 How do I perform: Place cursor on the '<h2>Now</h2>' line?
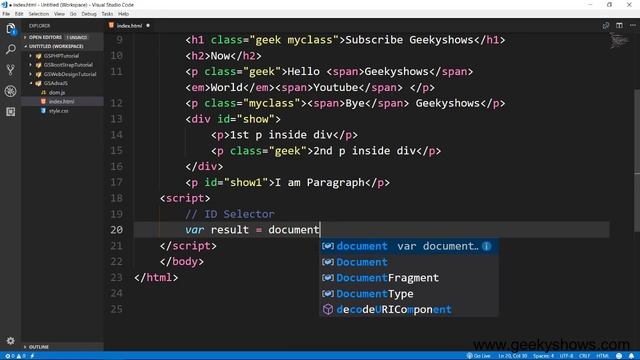pos(223,56)
